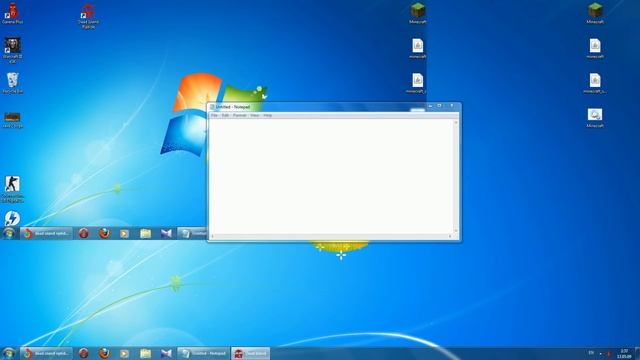The width and height of the screenshot is (640, 360).
Task: Open Windows Explorer folder on the bottom taskbar
Action: pyautogui.click(x=145, y=353)
